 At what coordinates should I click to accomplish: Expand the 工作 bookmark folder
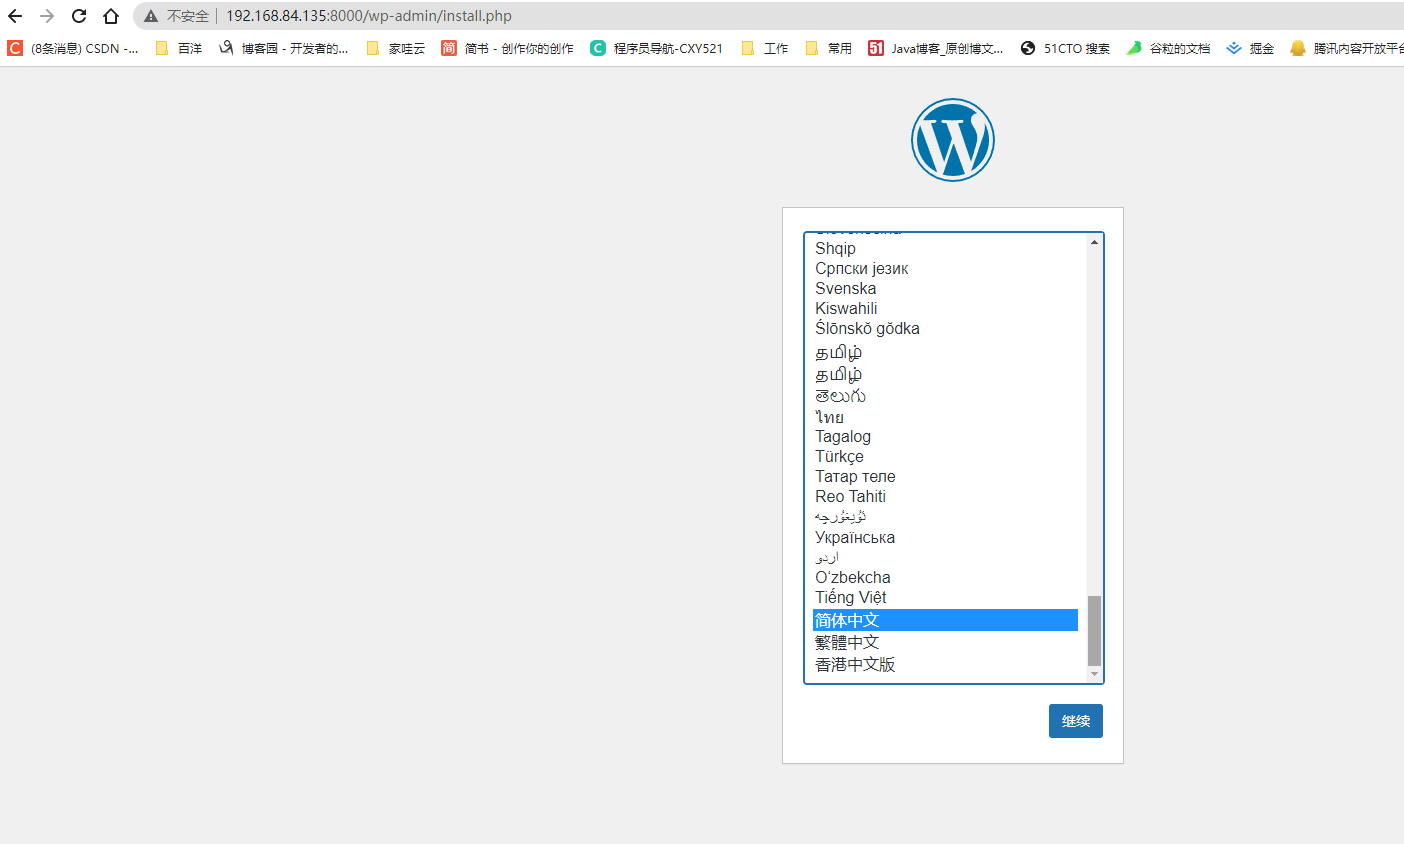pos(765,48)
